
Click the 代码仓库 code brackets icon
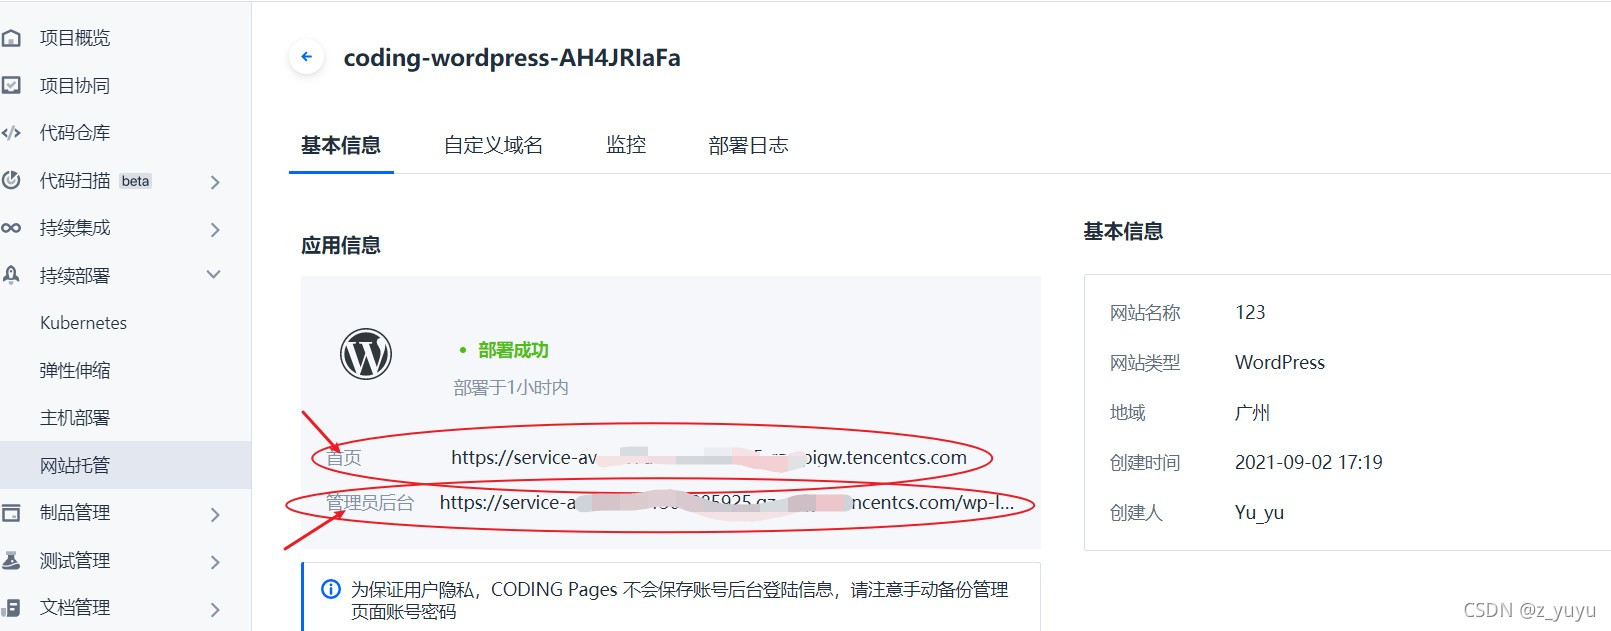click(x=11, y=132)
